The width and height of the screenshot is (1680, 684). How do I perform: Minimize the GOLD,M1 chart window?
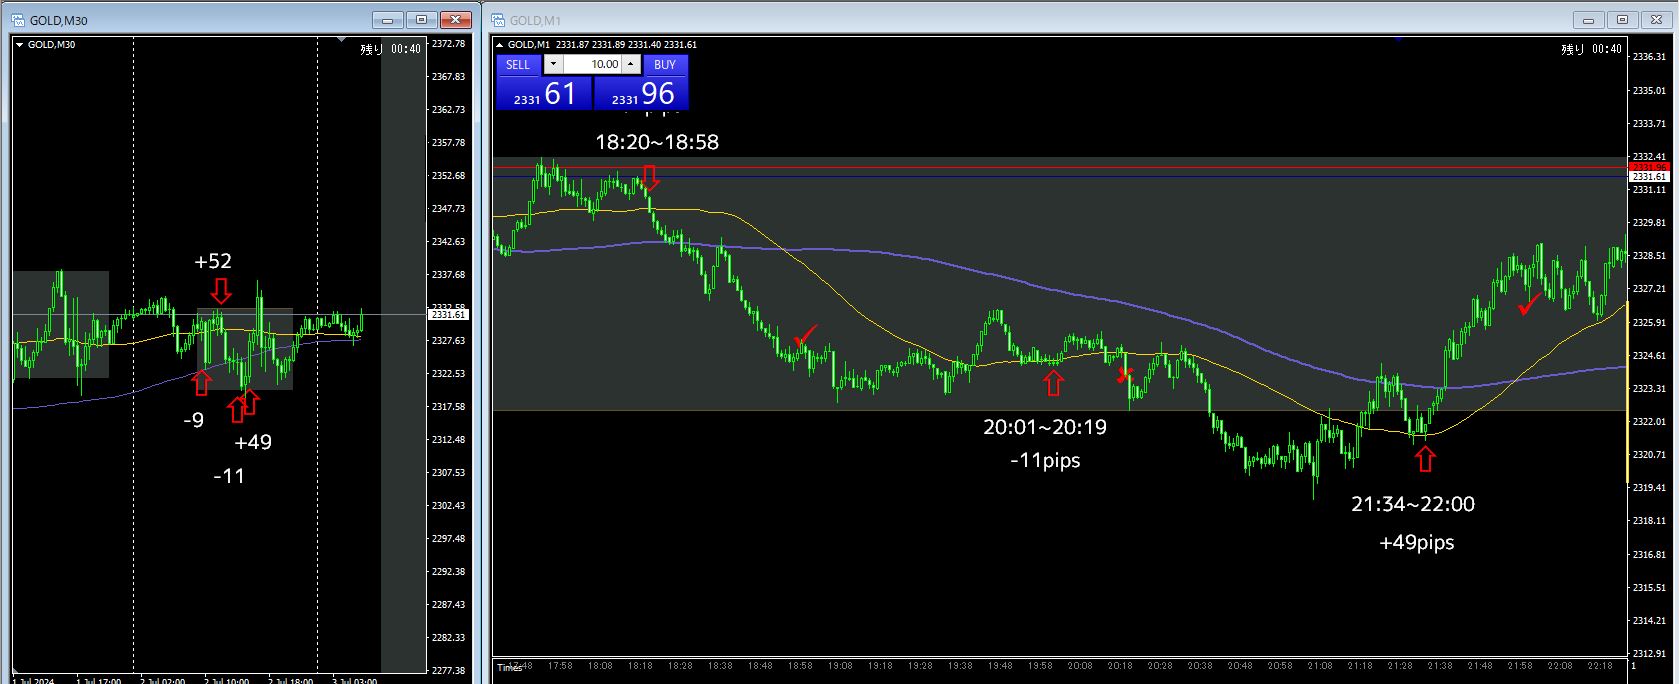pos(1589,20)
